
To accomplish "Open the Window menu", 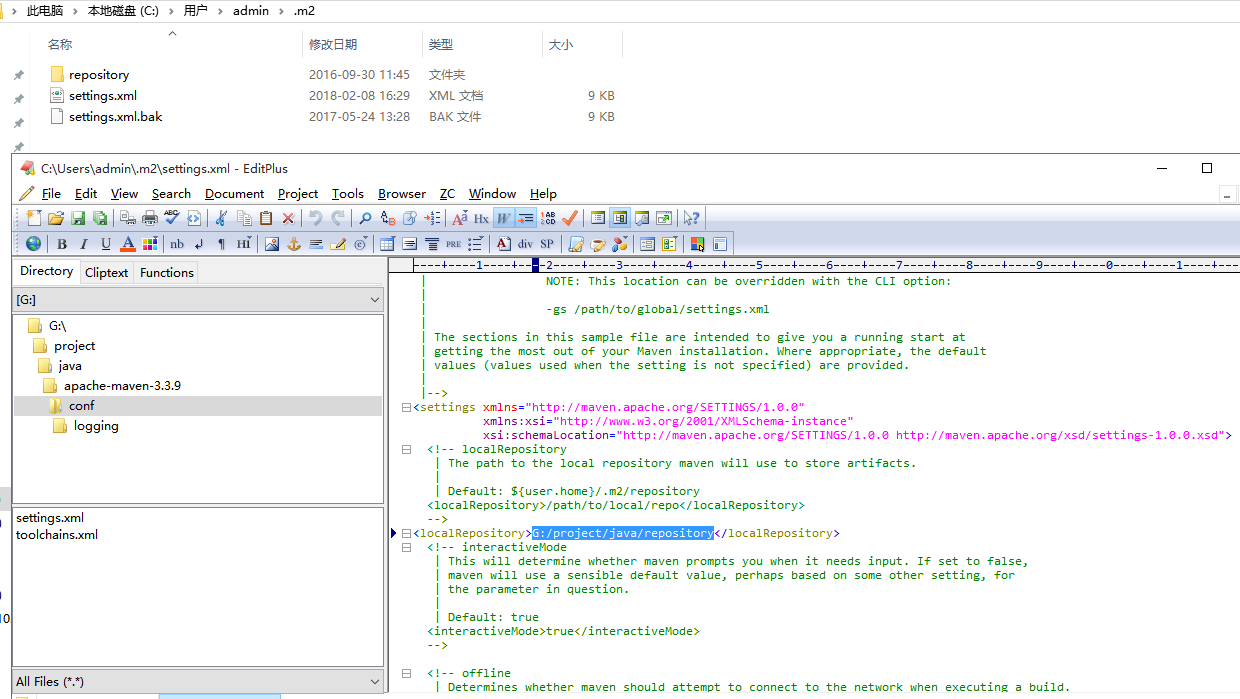I will [492, 194].
